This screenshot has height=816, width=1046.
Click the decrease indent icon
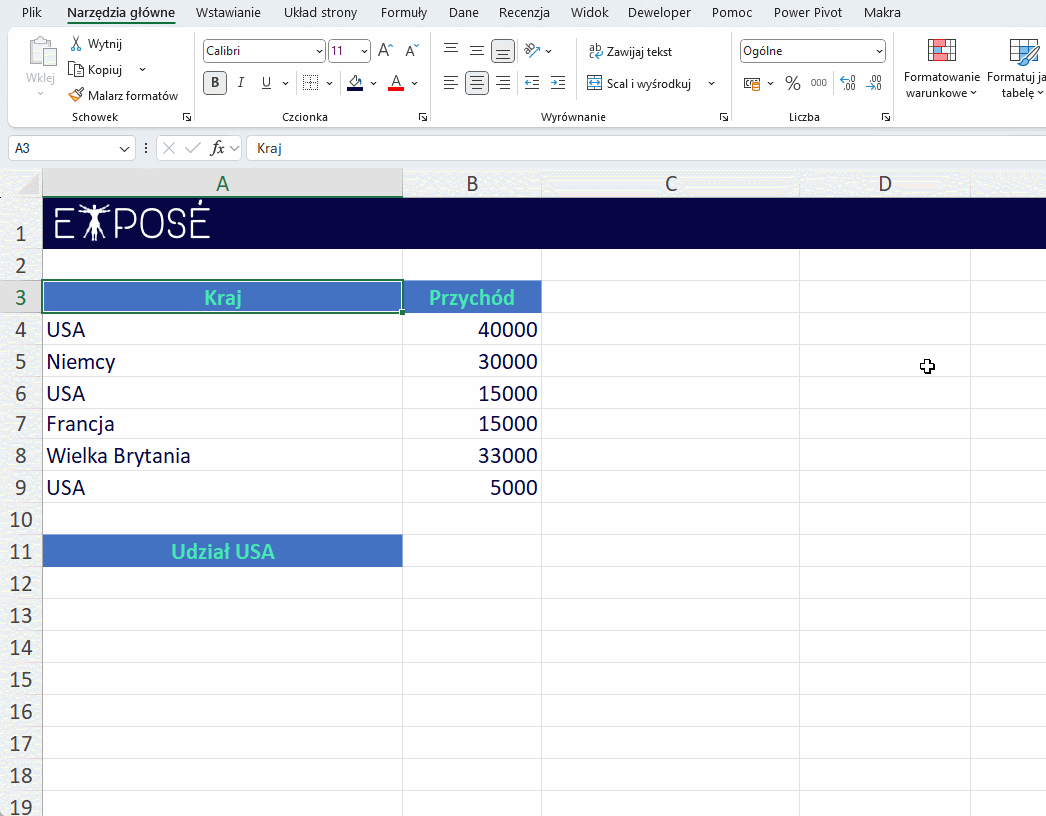click(532, 83)
